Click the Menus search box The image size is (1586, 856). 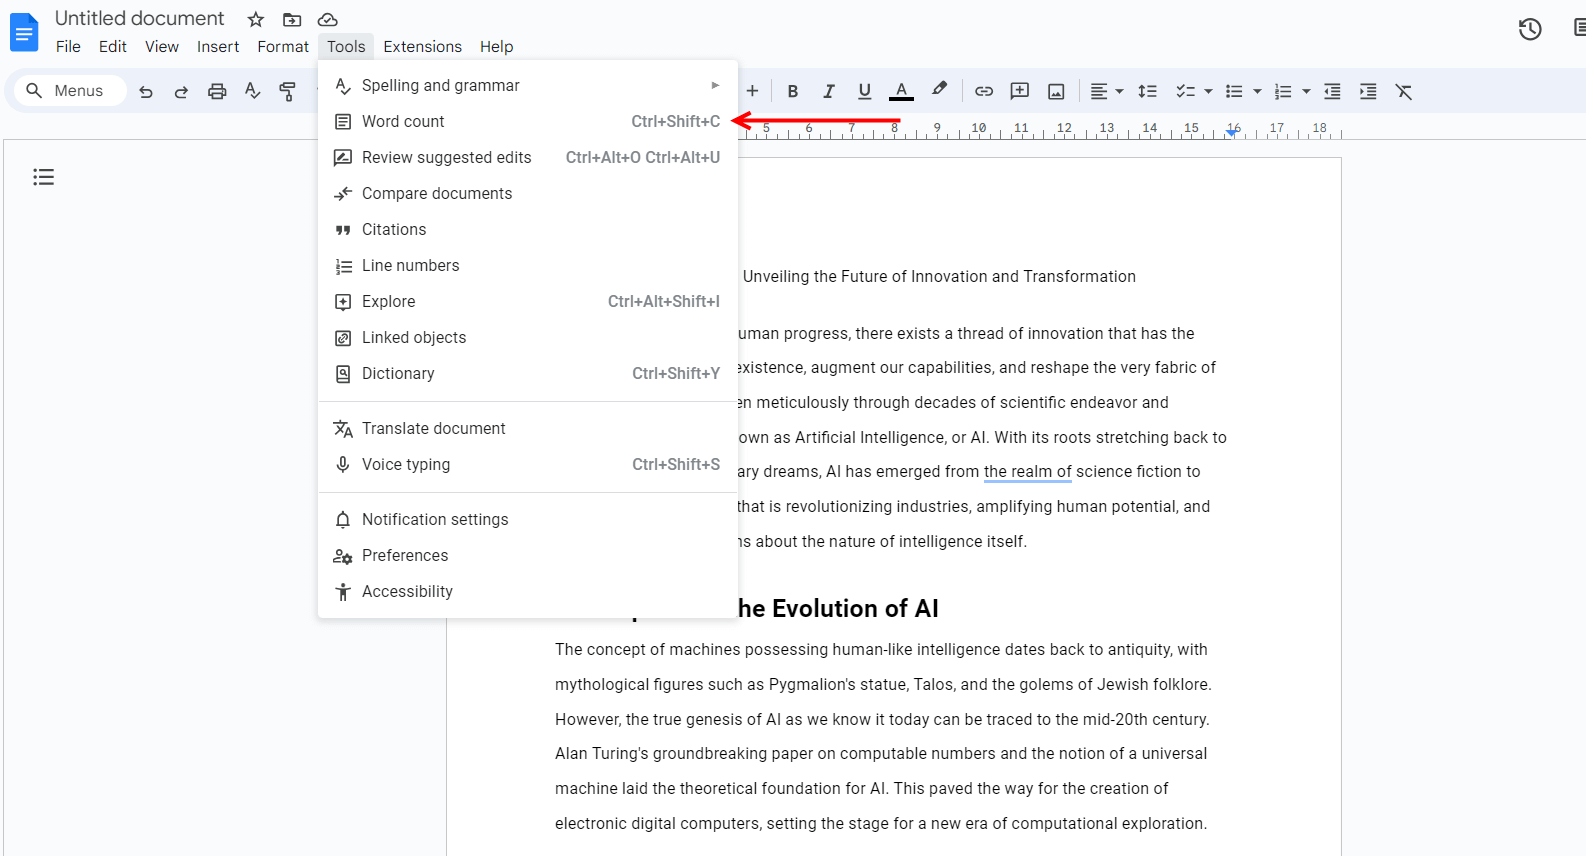70,91
